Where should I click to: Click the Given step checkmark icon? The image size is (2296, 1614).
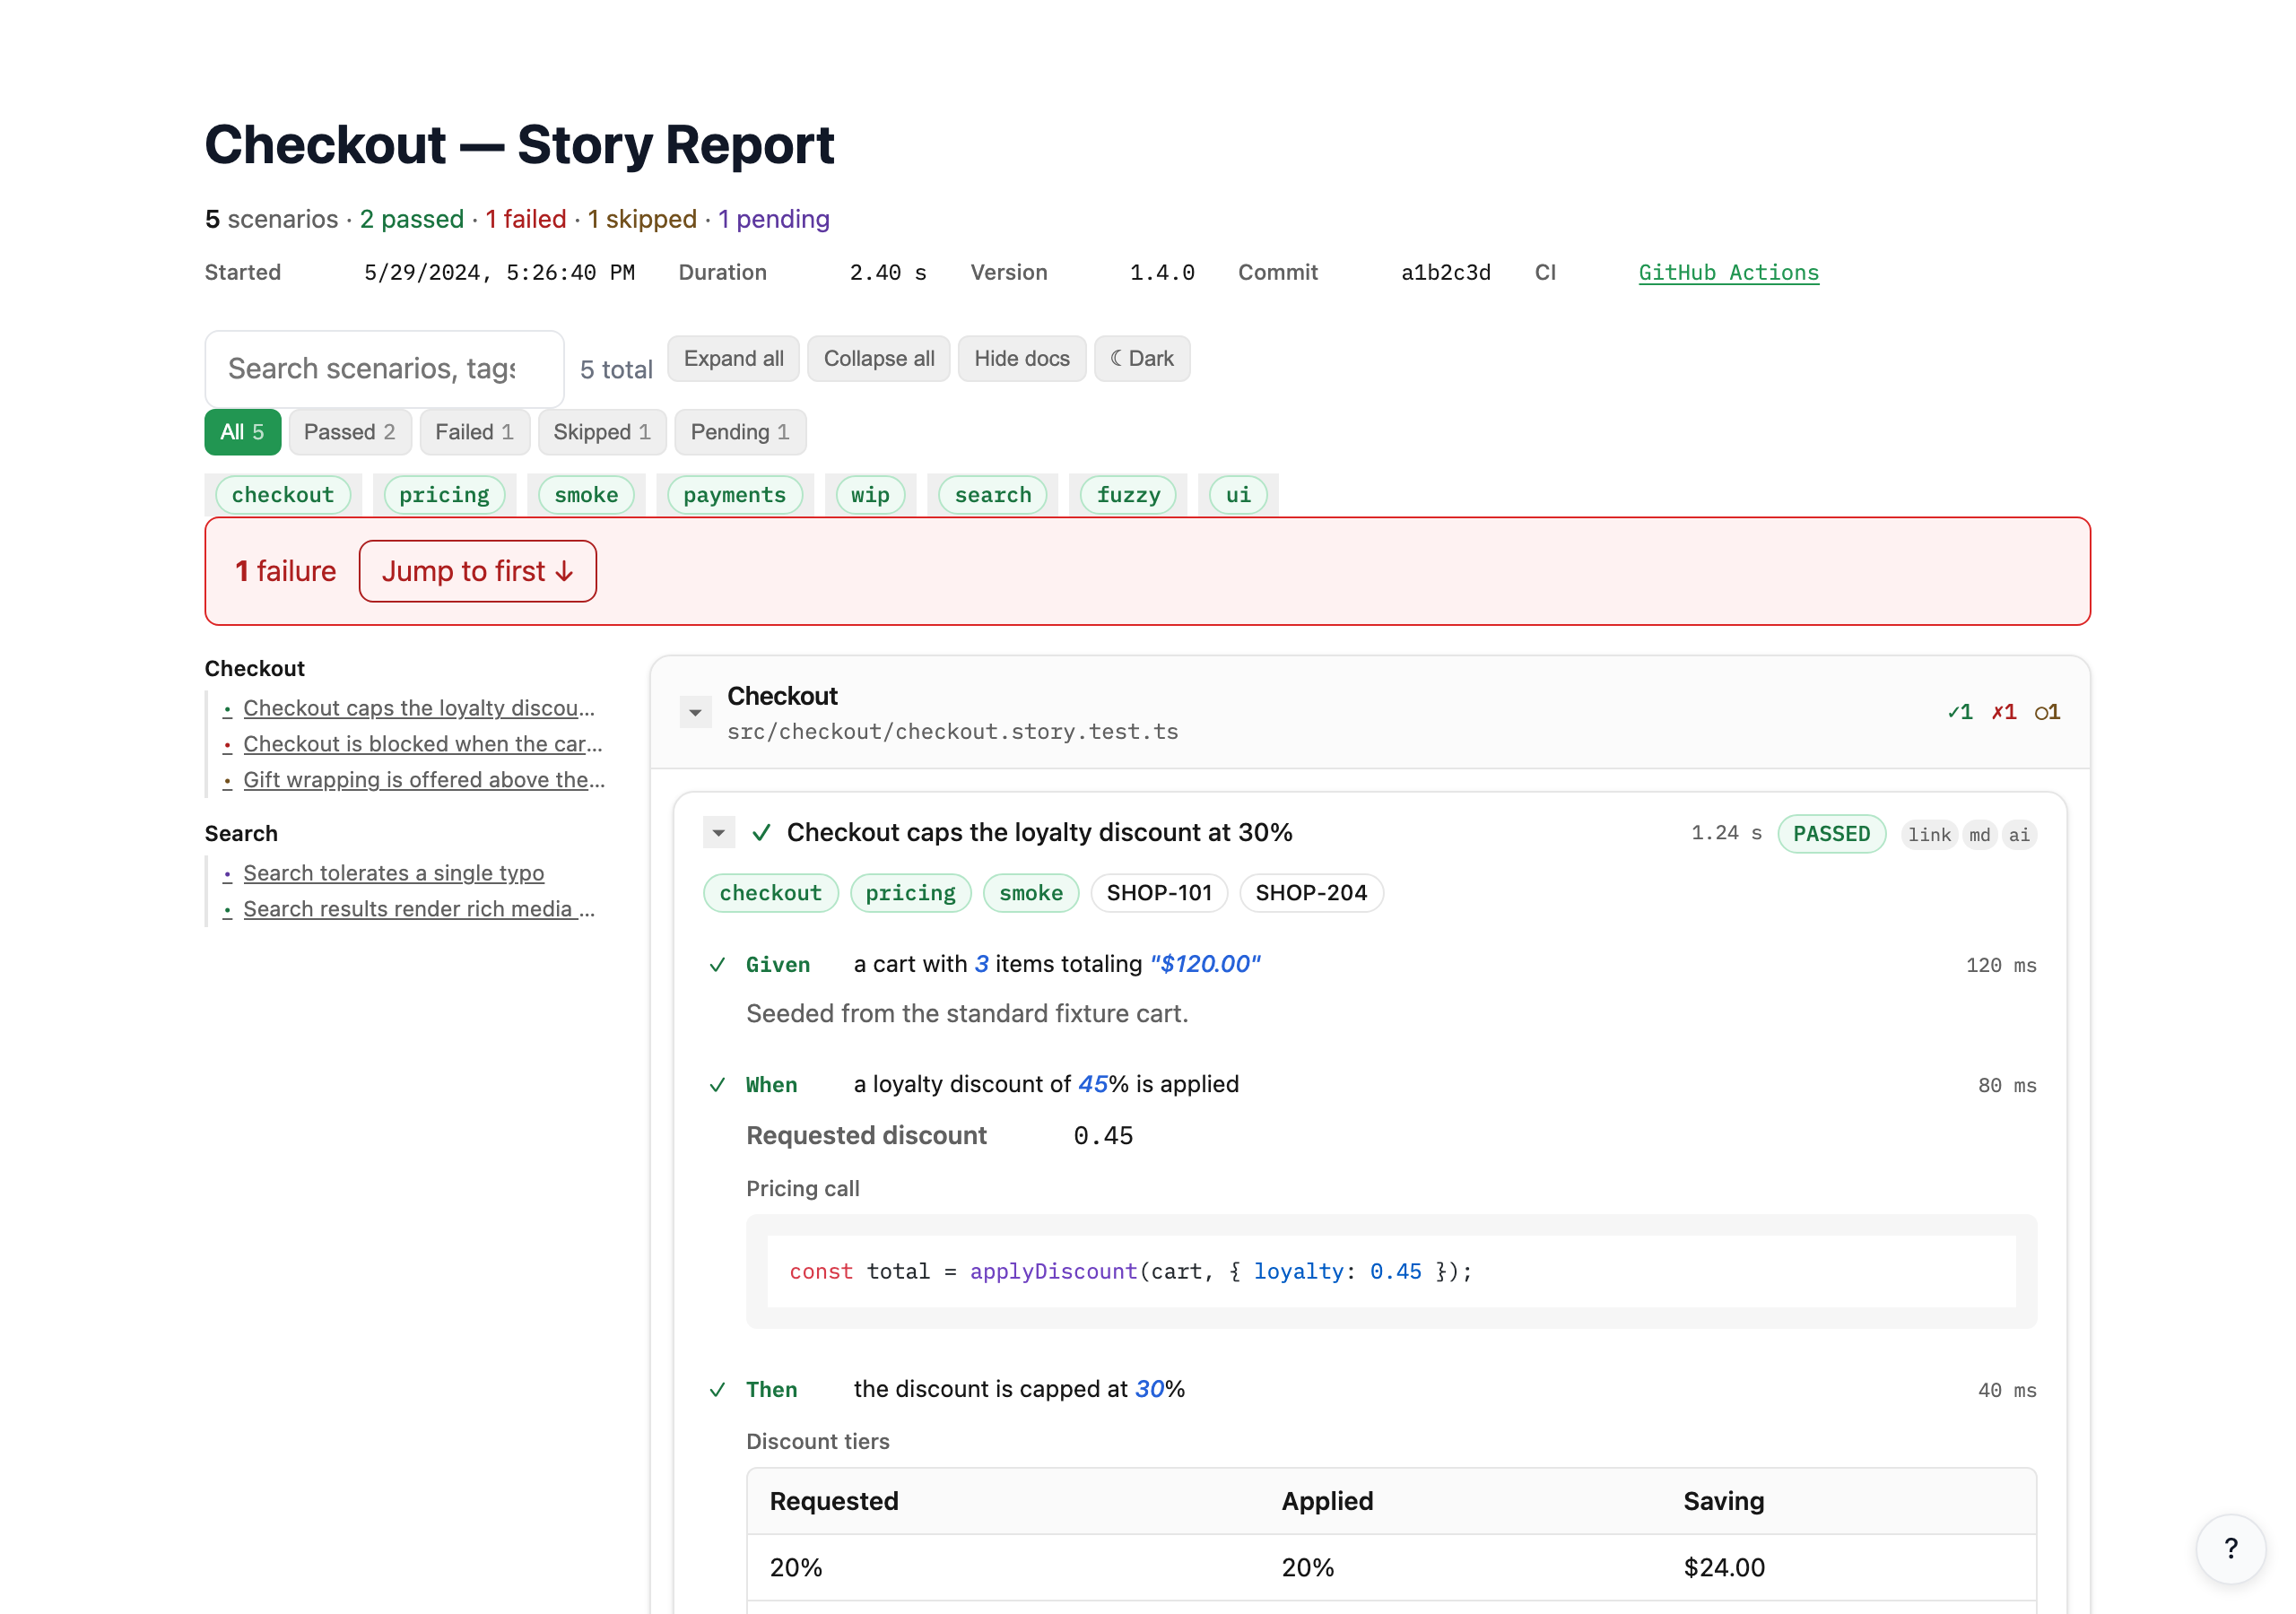coord(717,965)
